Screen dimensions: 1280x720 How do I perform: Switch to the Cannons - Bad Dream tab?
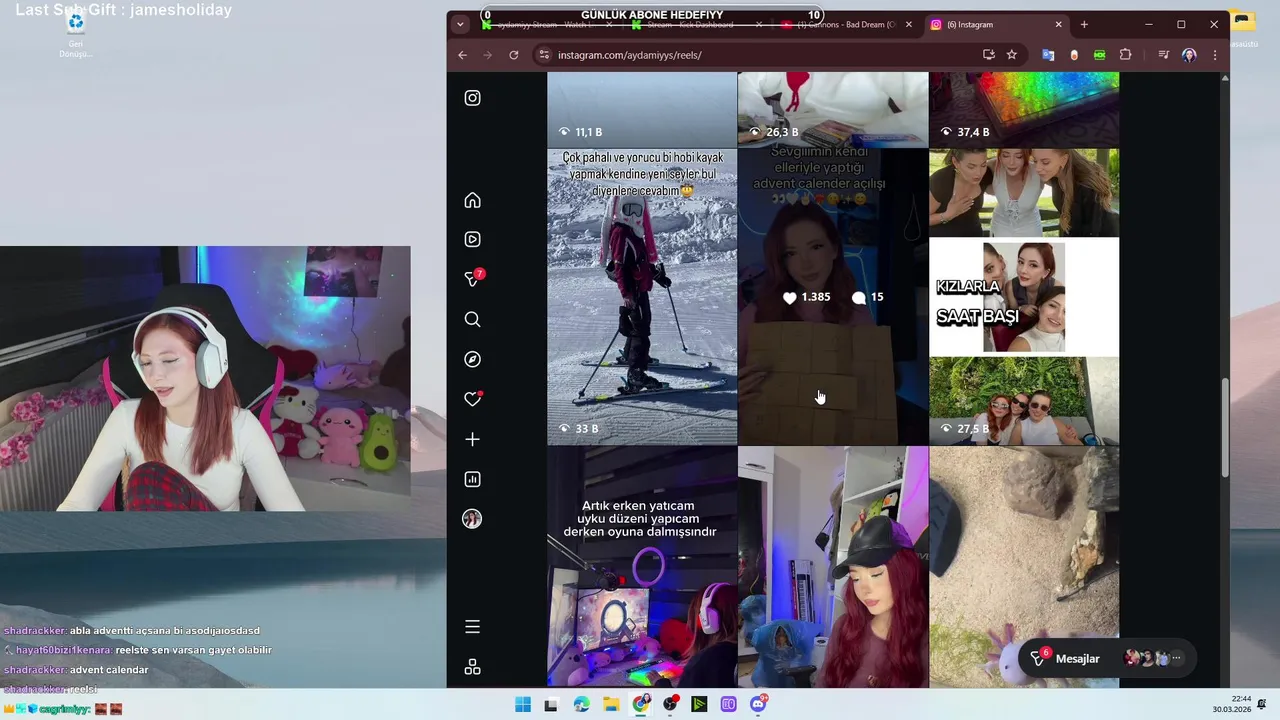click(845, 24)
